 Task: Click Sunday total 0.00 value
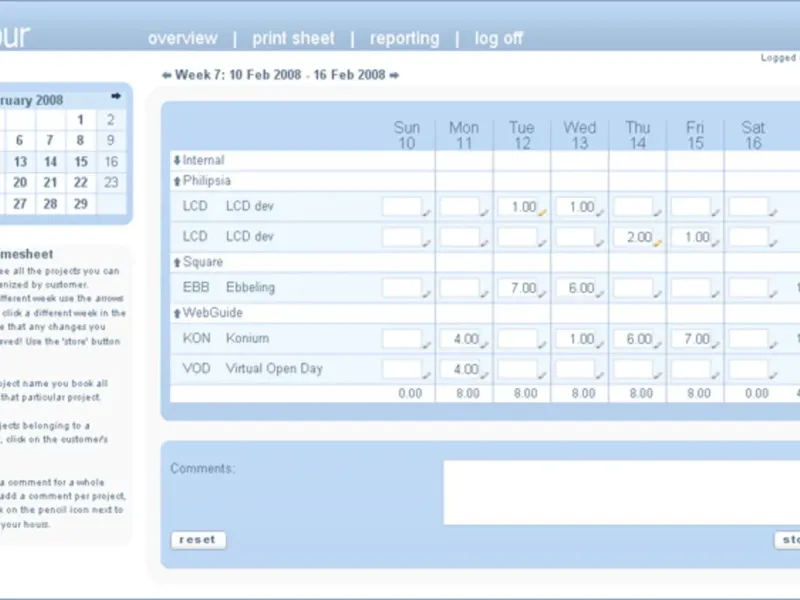pyautogui.click(x=410, y=393)
